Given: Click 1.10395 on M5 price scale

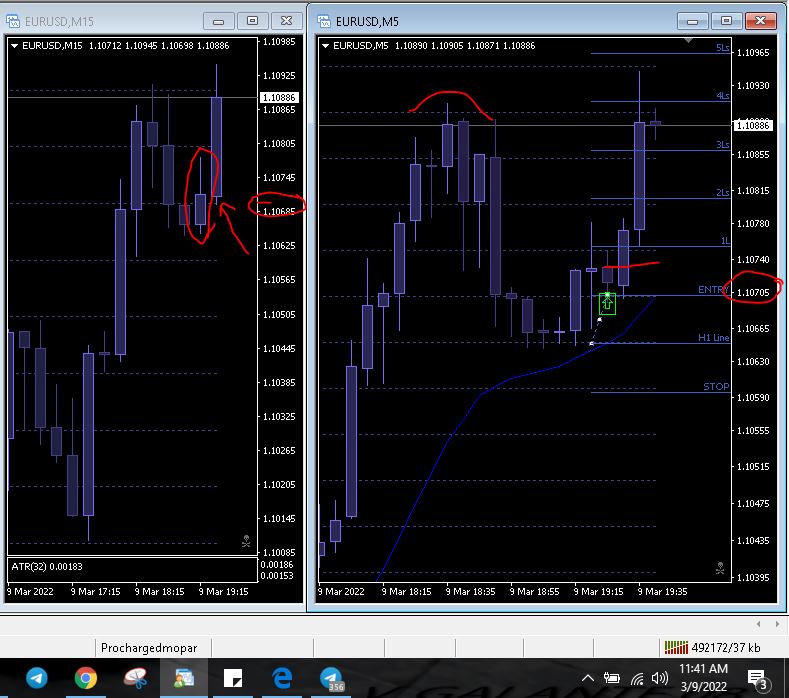Looking at the screenshot, I should (x=753, y=578).
